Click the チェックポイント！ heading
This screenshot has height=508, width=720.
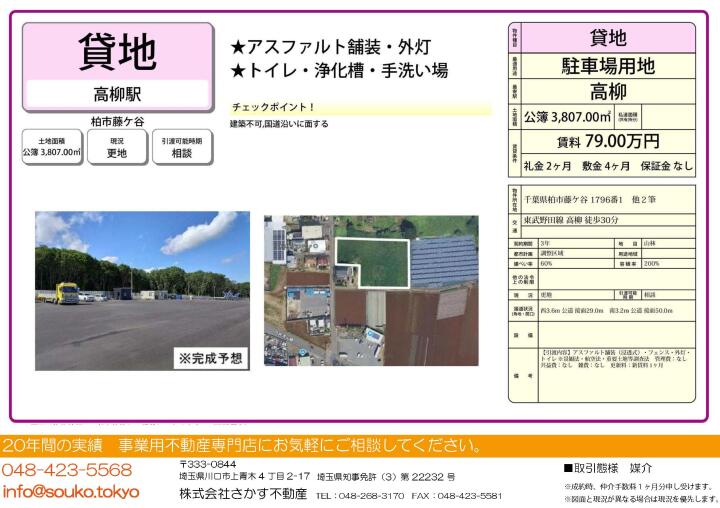click(273, 106)
